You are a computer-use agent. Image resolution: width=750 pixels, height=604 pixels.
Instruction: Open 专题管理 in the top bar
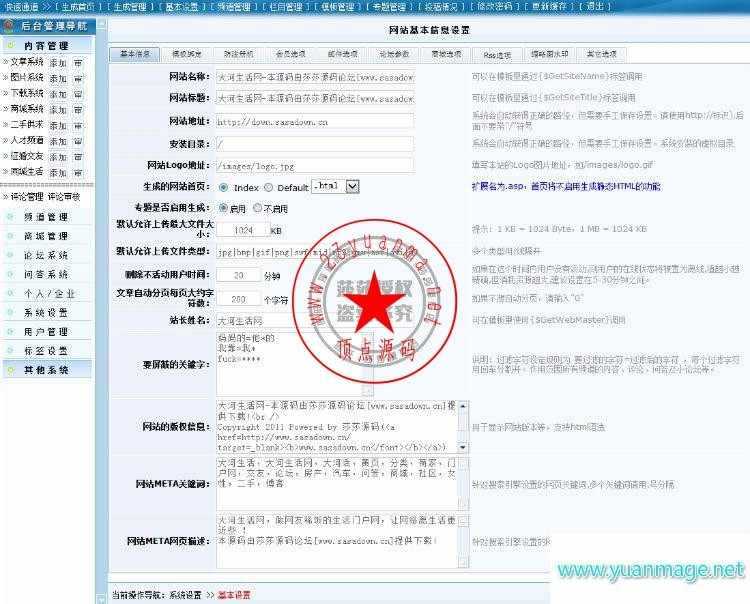(389, 7)
